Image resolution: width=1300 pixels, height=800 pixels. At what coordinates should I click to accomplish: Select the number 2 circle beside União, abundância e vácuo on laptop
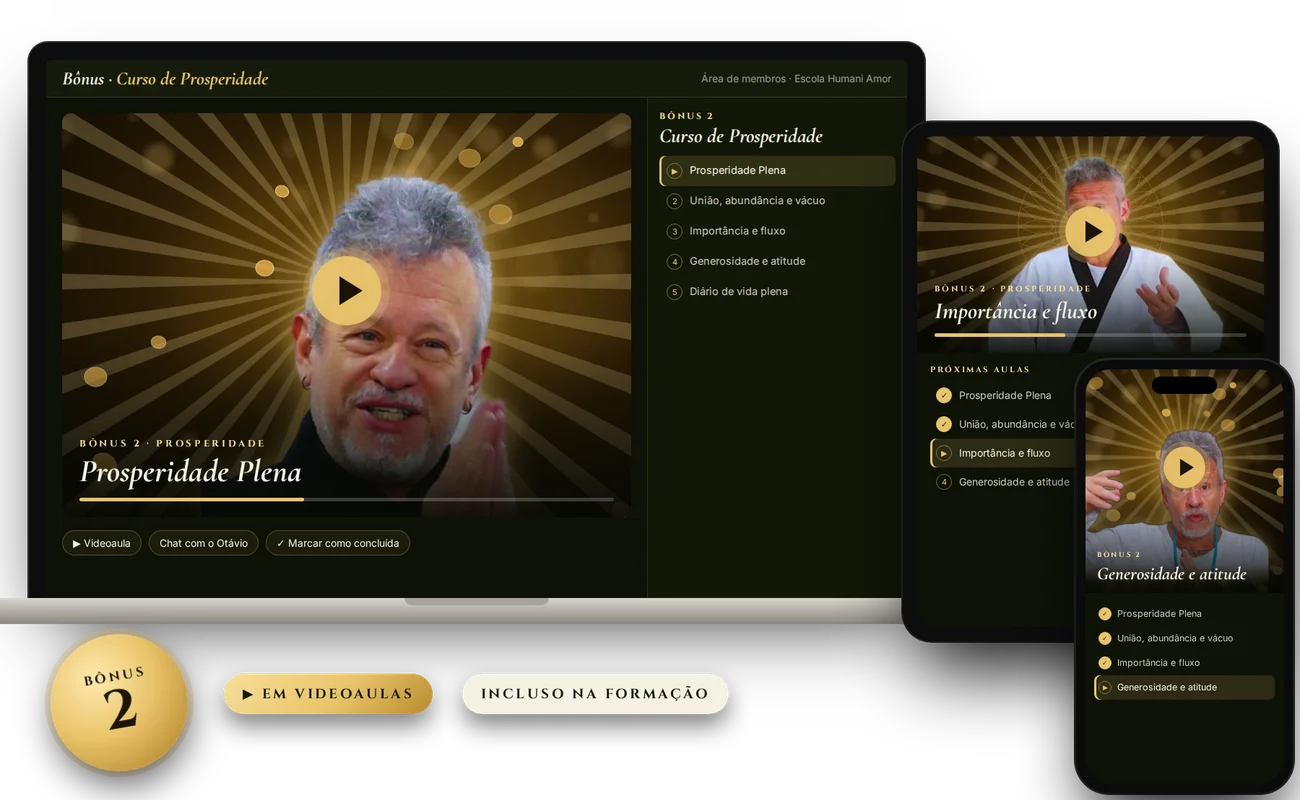(x=674, y=201)
